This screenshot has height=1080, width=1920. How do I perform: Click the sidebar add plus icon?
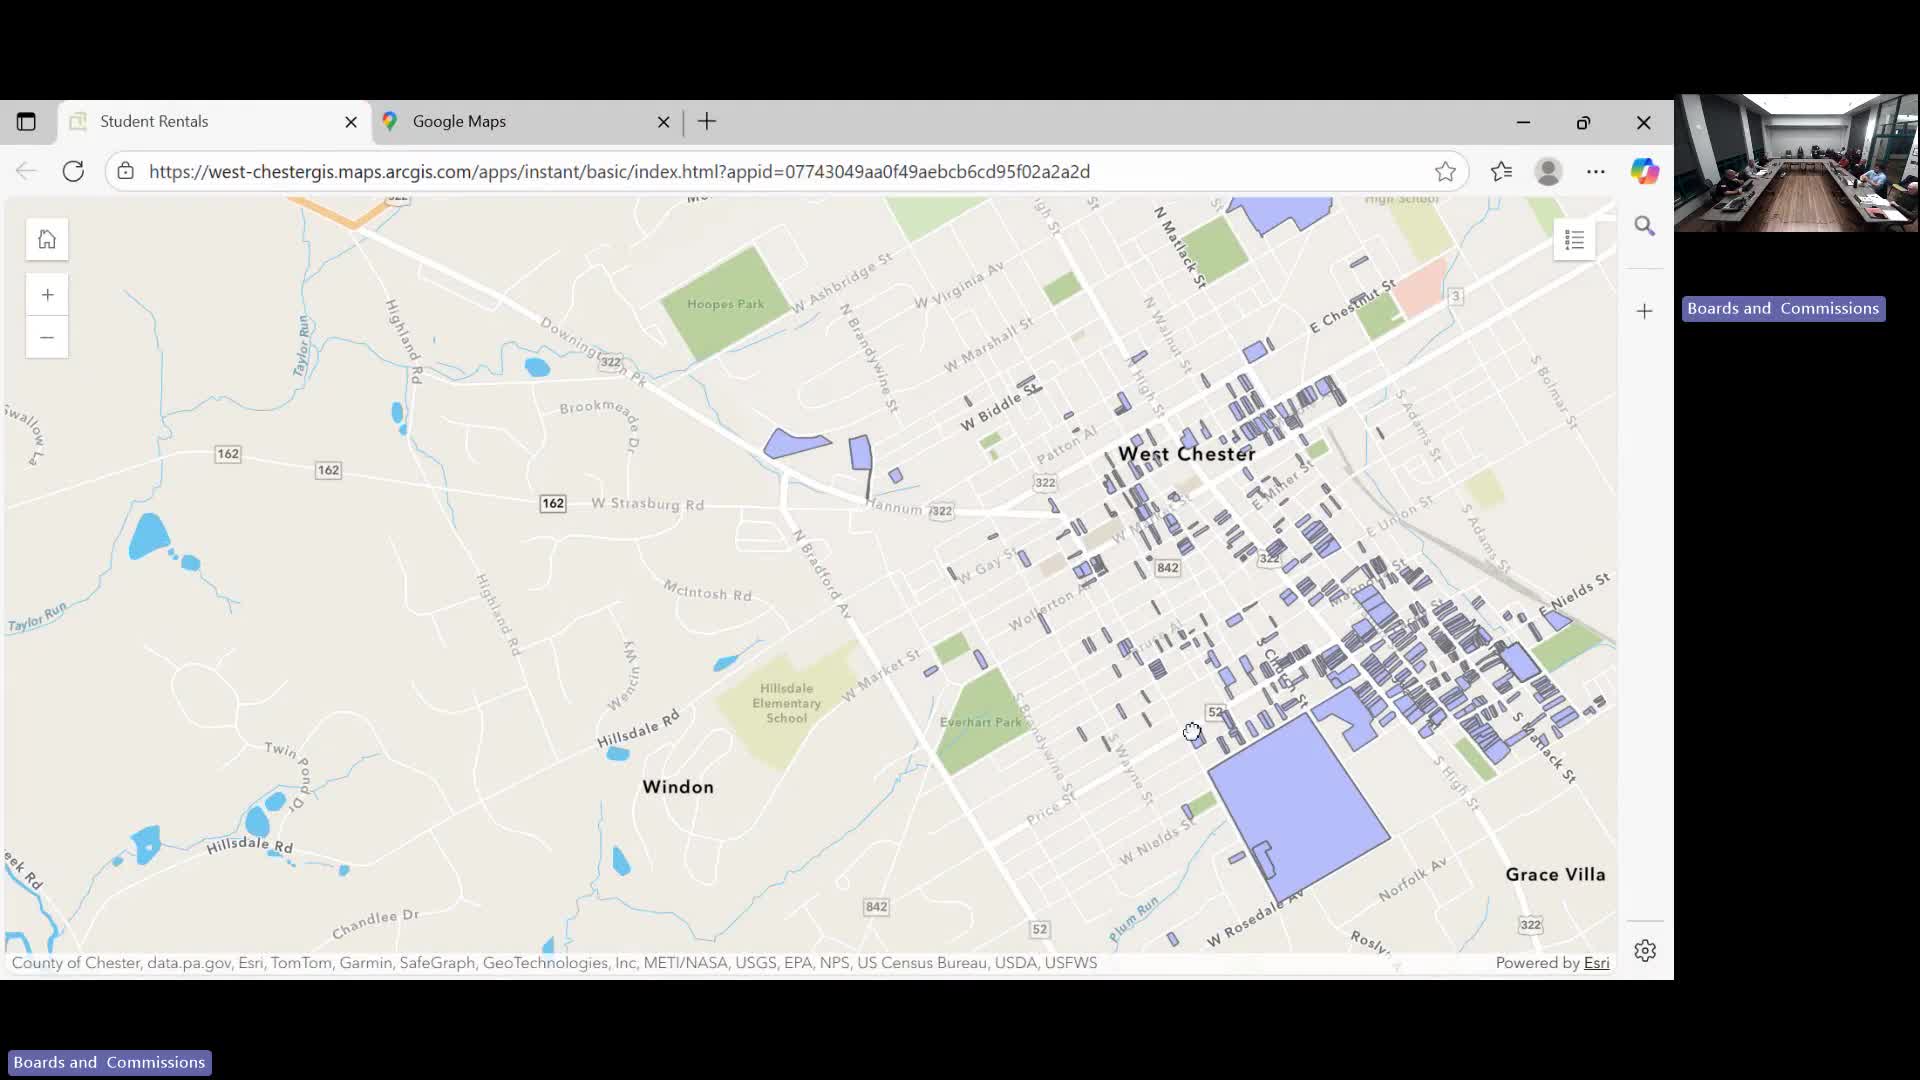(x=1644, y=312)
